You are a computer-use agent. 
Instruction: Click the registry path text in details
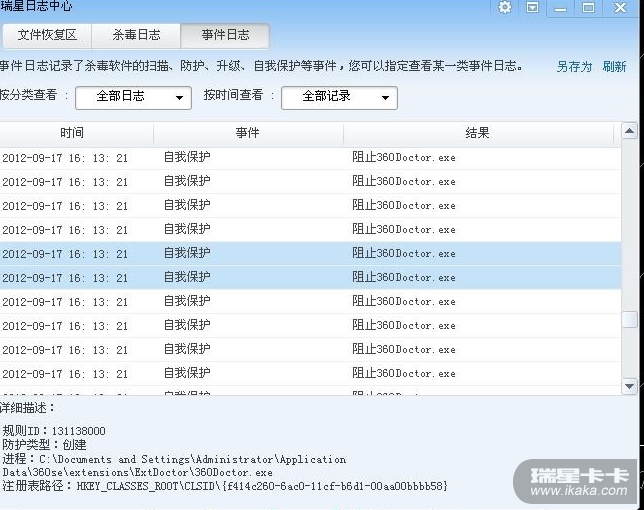225,486
